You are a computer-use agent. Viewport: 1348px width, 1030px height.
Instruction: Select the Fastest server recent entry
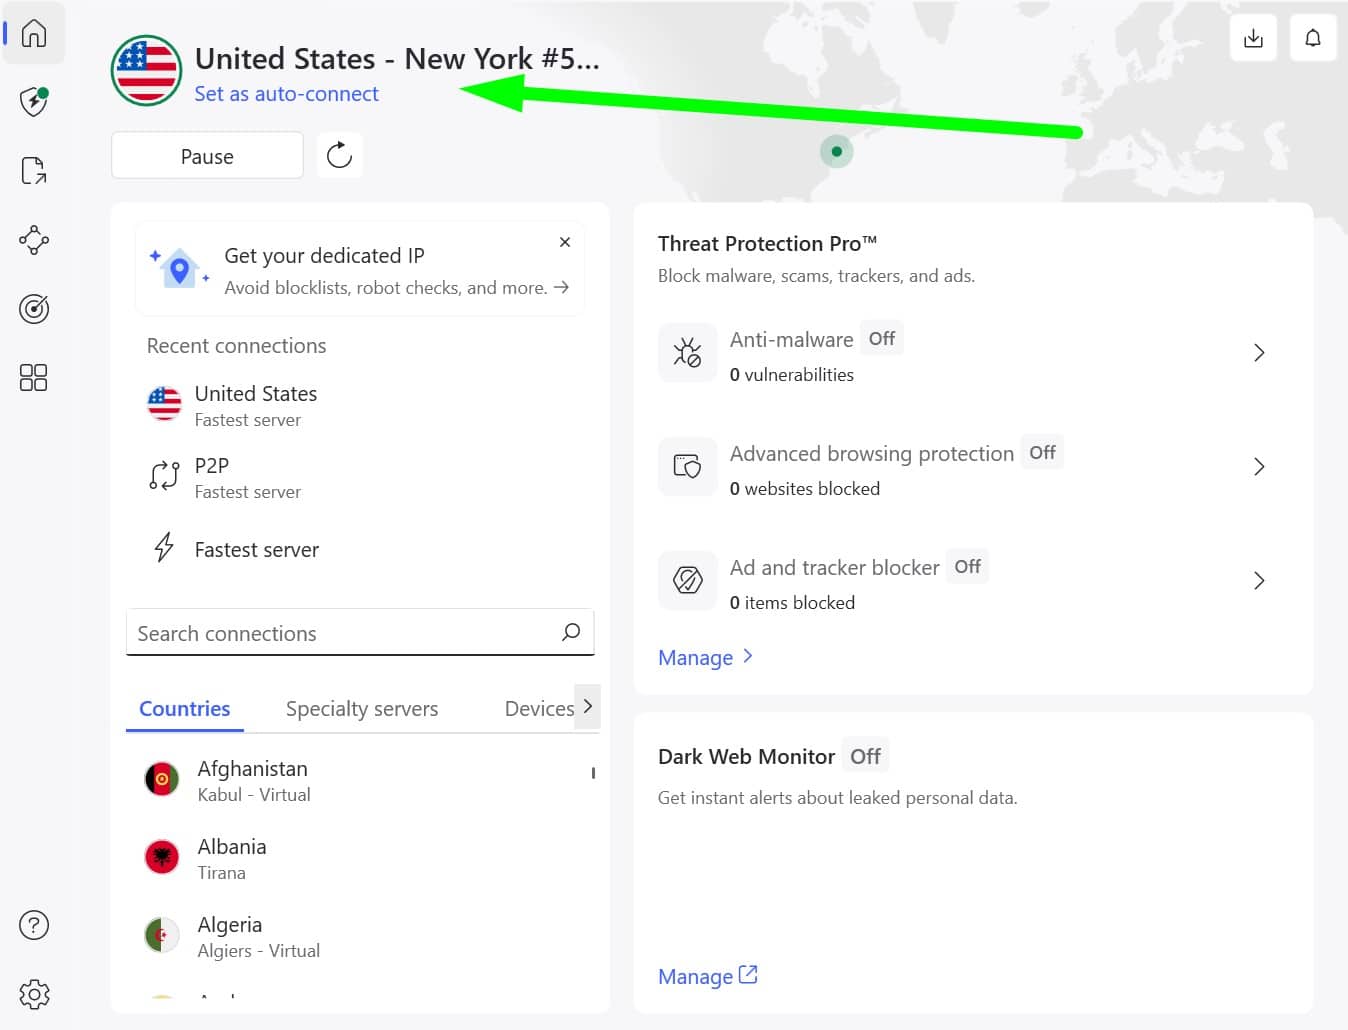(x=360, y=549)
